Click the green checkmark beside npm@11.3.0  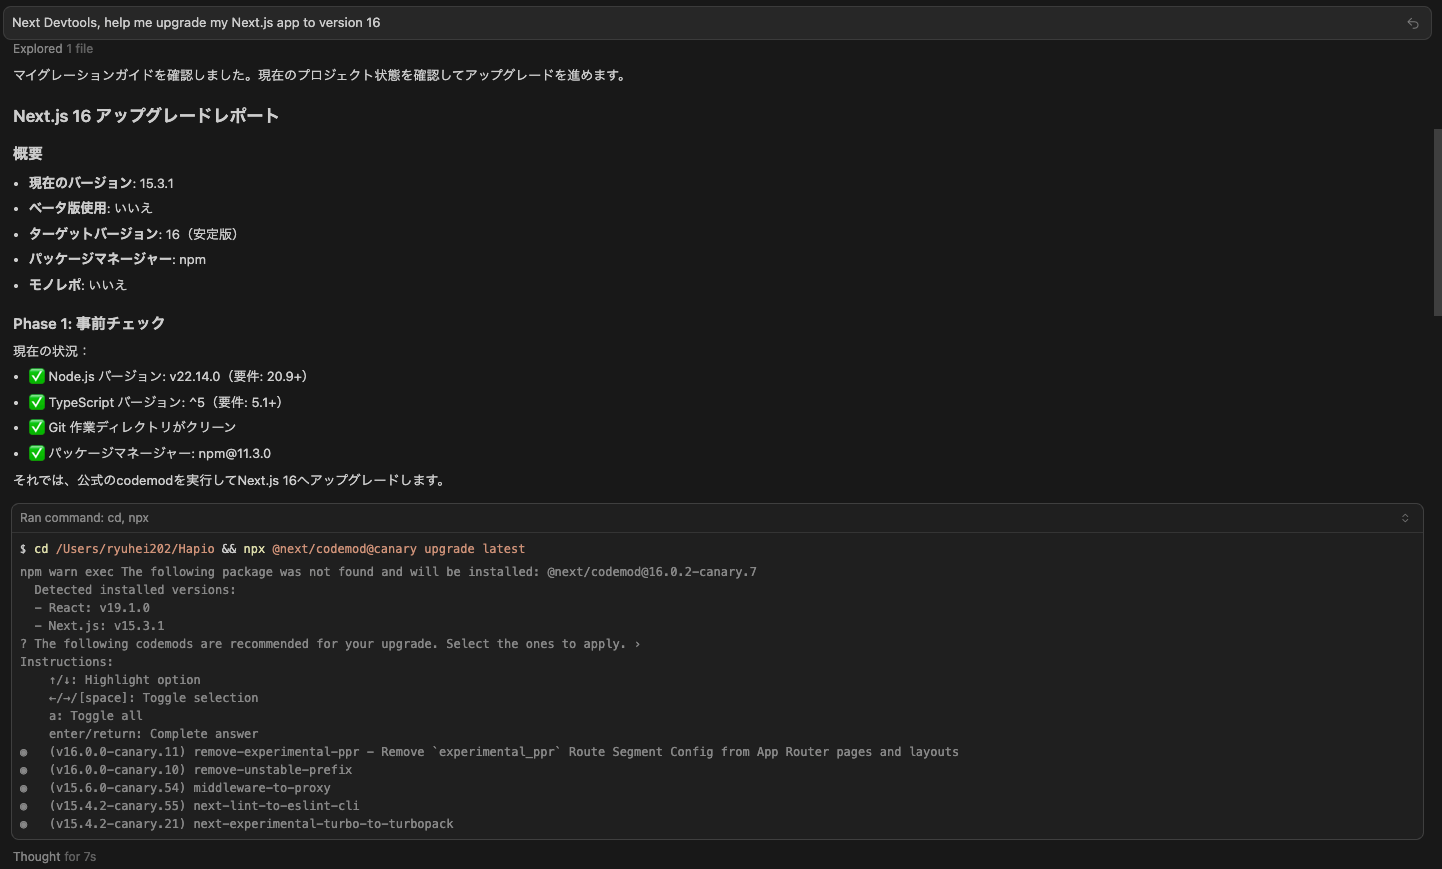coord(37,453)
